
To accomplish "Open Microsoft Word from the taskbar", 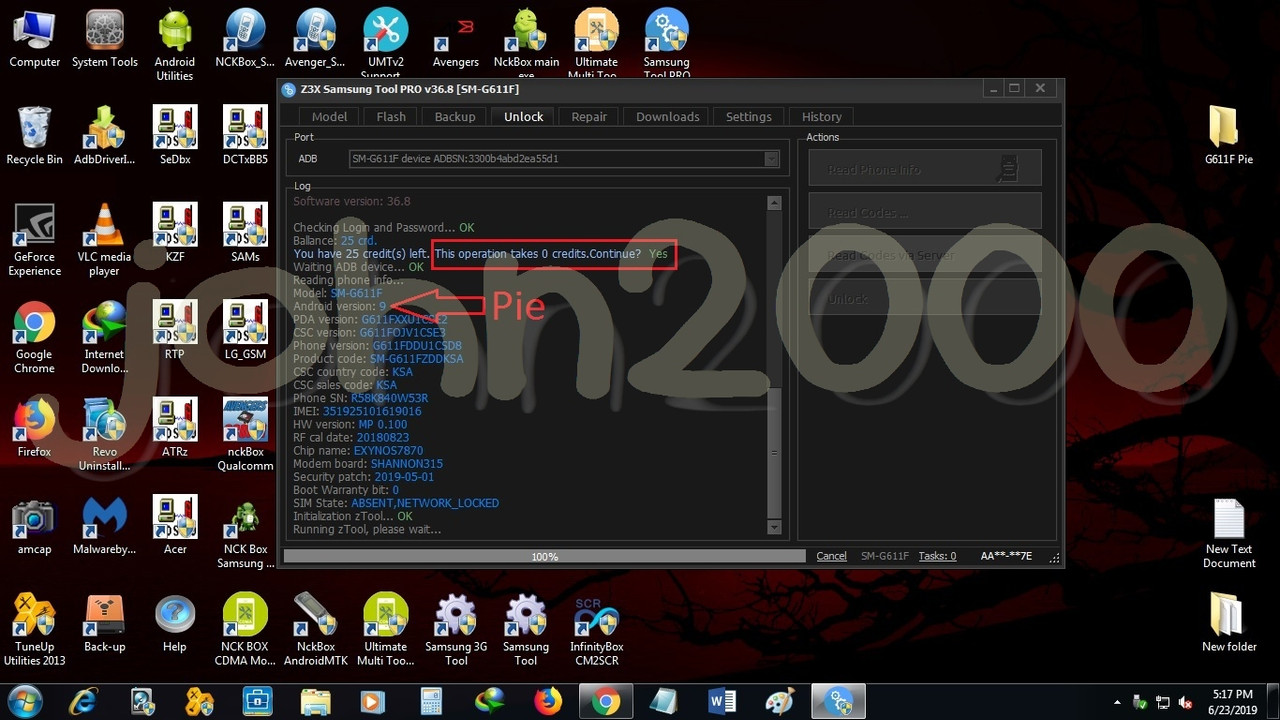I will (721, 702).
